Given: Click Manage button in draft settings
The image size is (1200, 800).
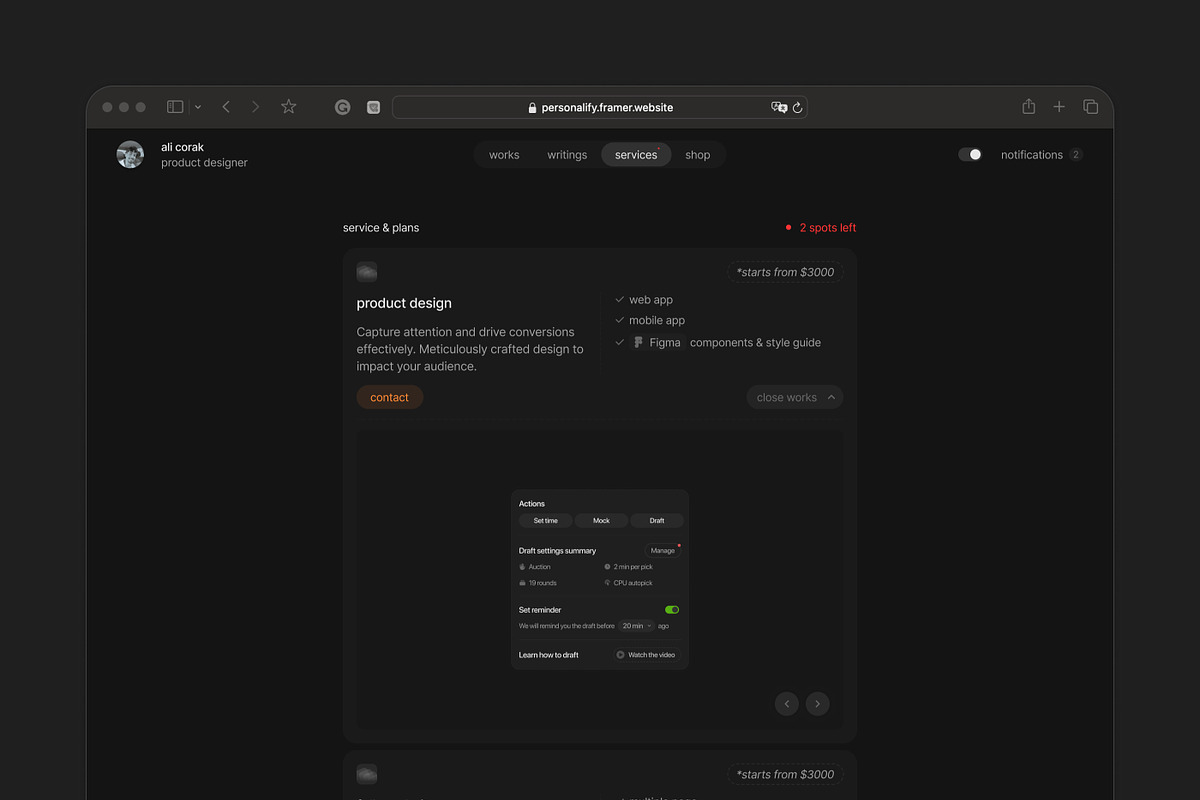Looking at the screenshot, I should pos(663,551).
